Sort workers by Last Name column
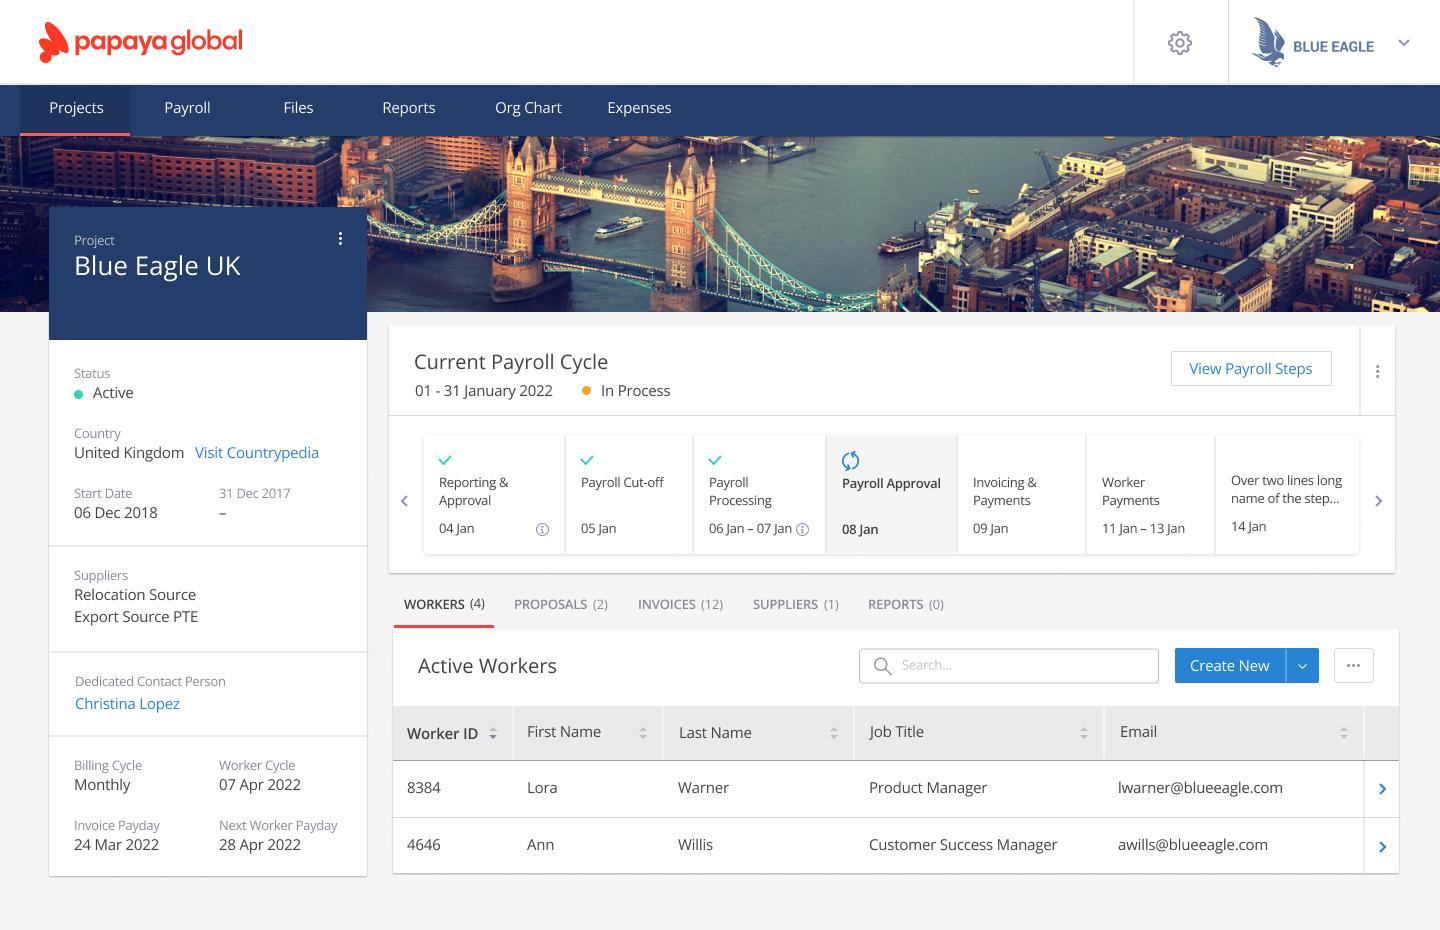Screen dimensions: 1440x930 (833, 733)
